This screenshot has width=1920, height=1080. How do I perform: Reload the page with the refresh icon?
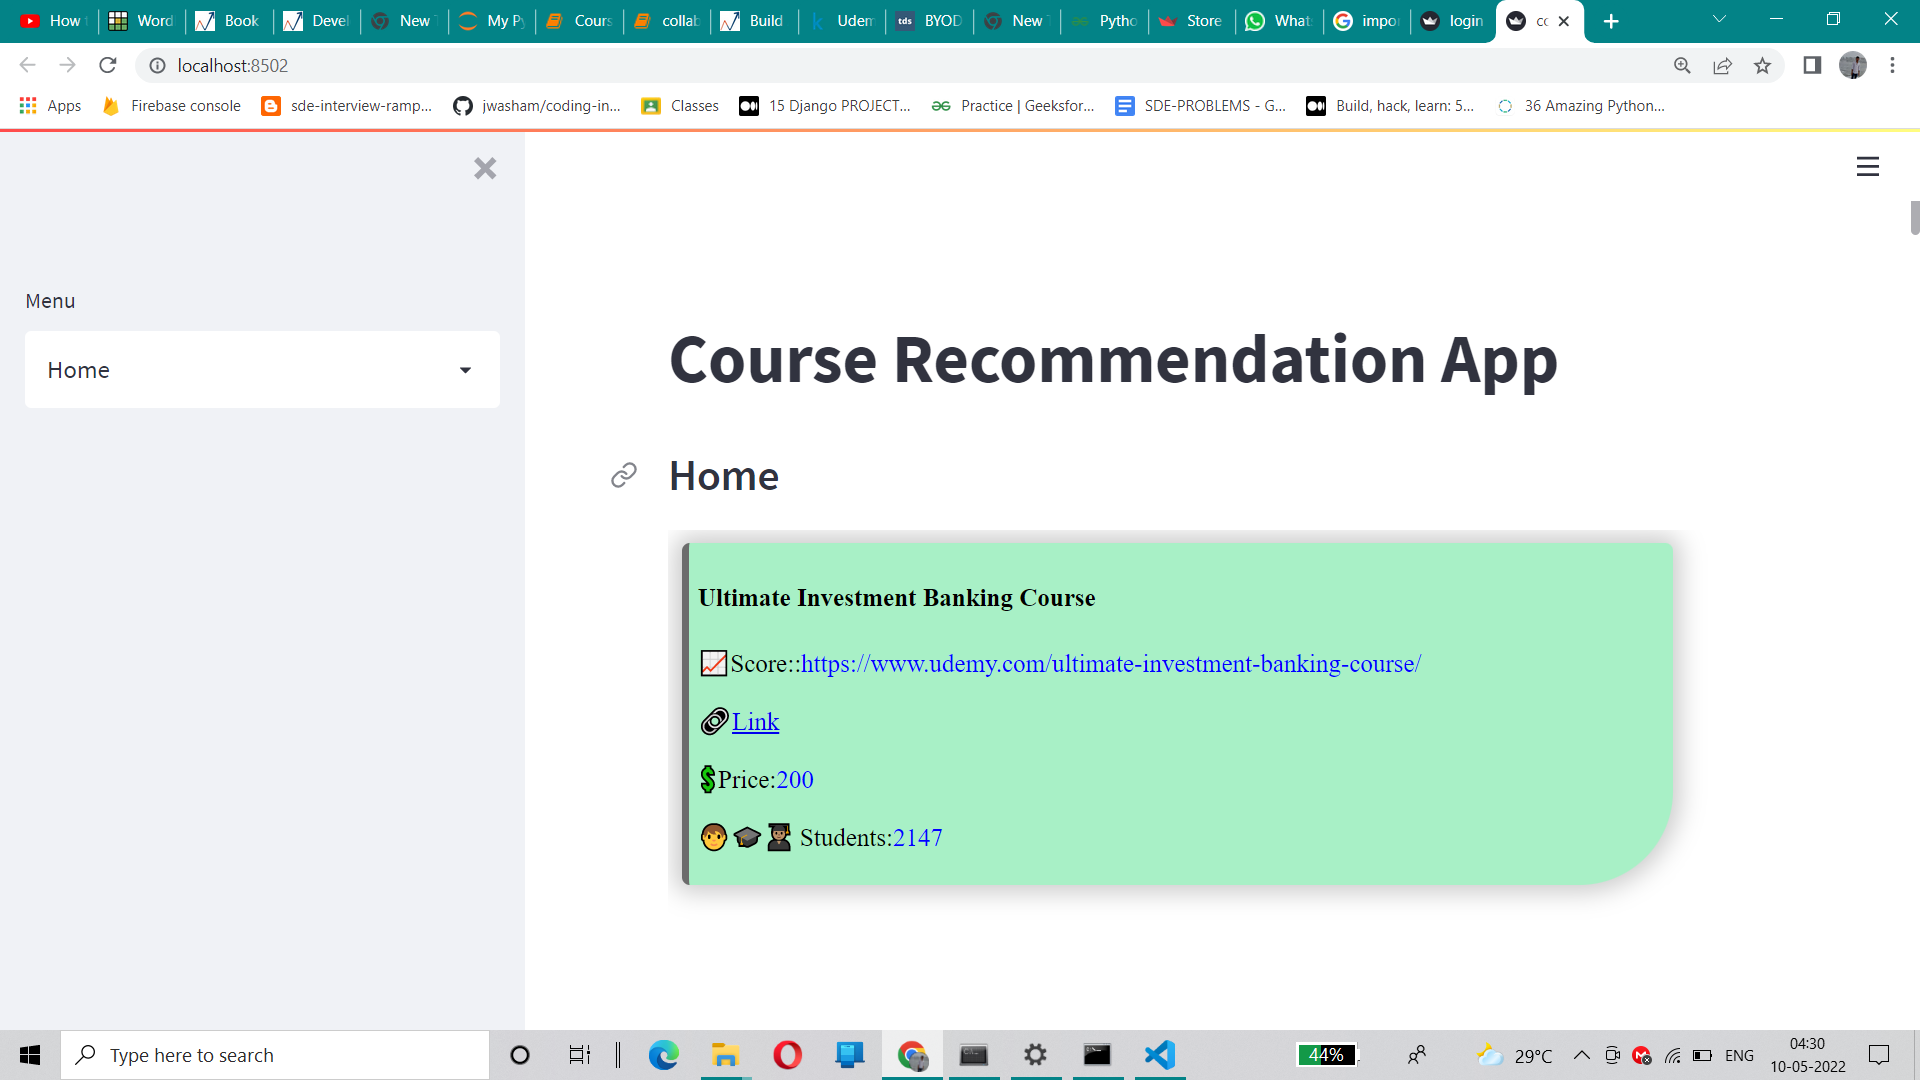(x=107, y=65)
